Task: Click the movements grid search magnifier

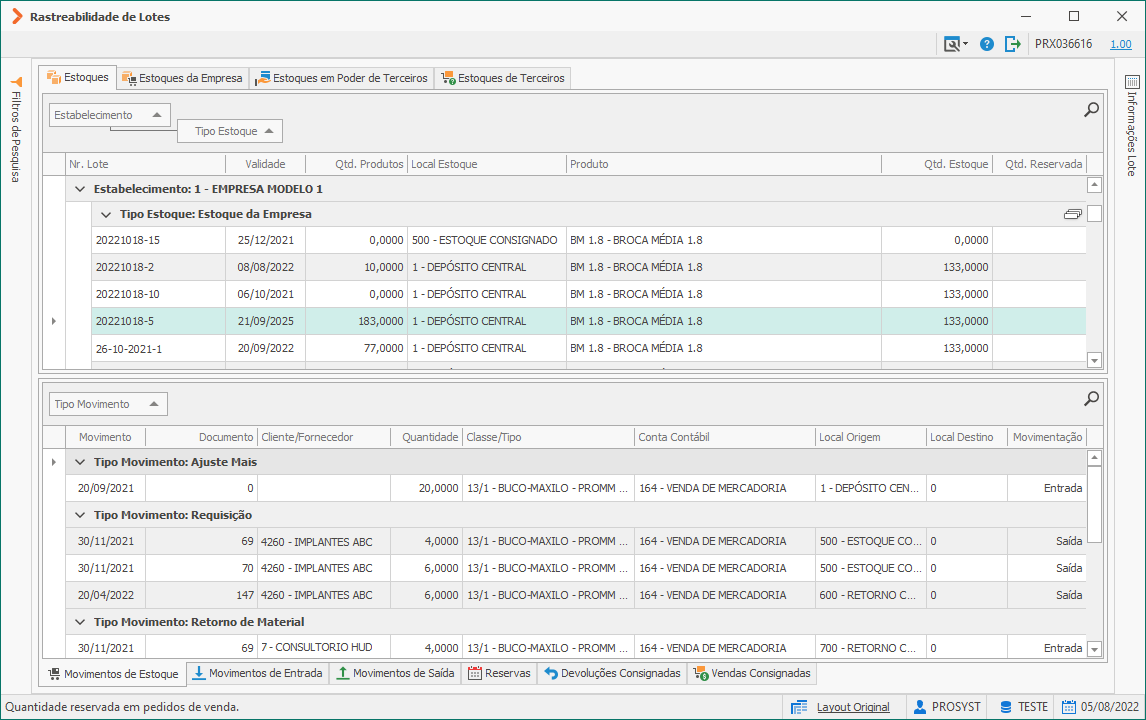Action: 1091,398
